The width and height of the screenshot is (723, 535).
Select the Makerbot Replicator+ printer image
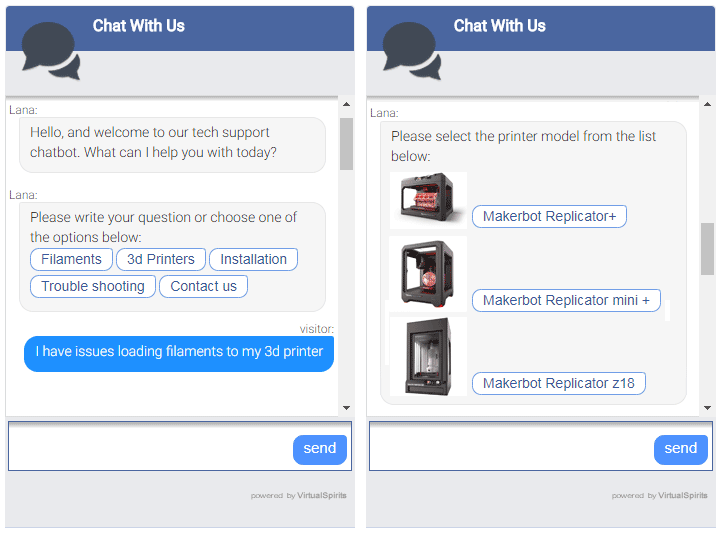pyautogui.click(x=428, y=200)
